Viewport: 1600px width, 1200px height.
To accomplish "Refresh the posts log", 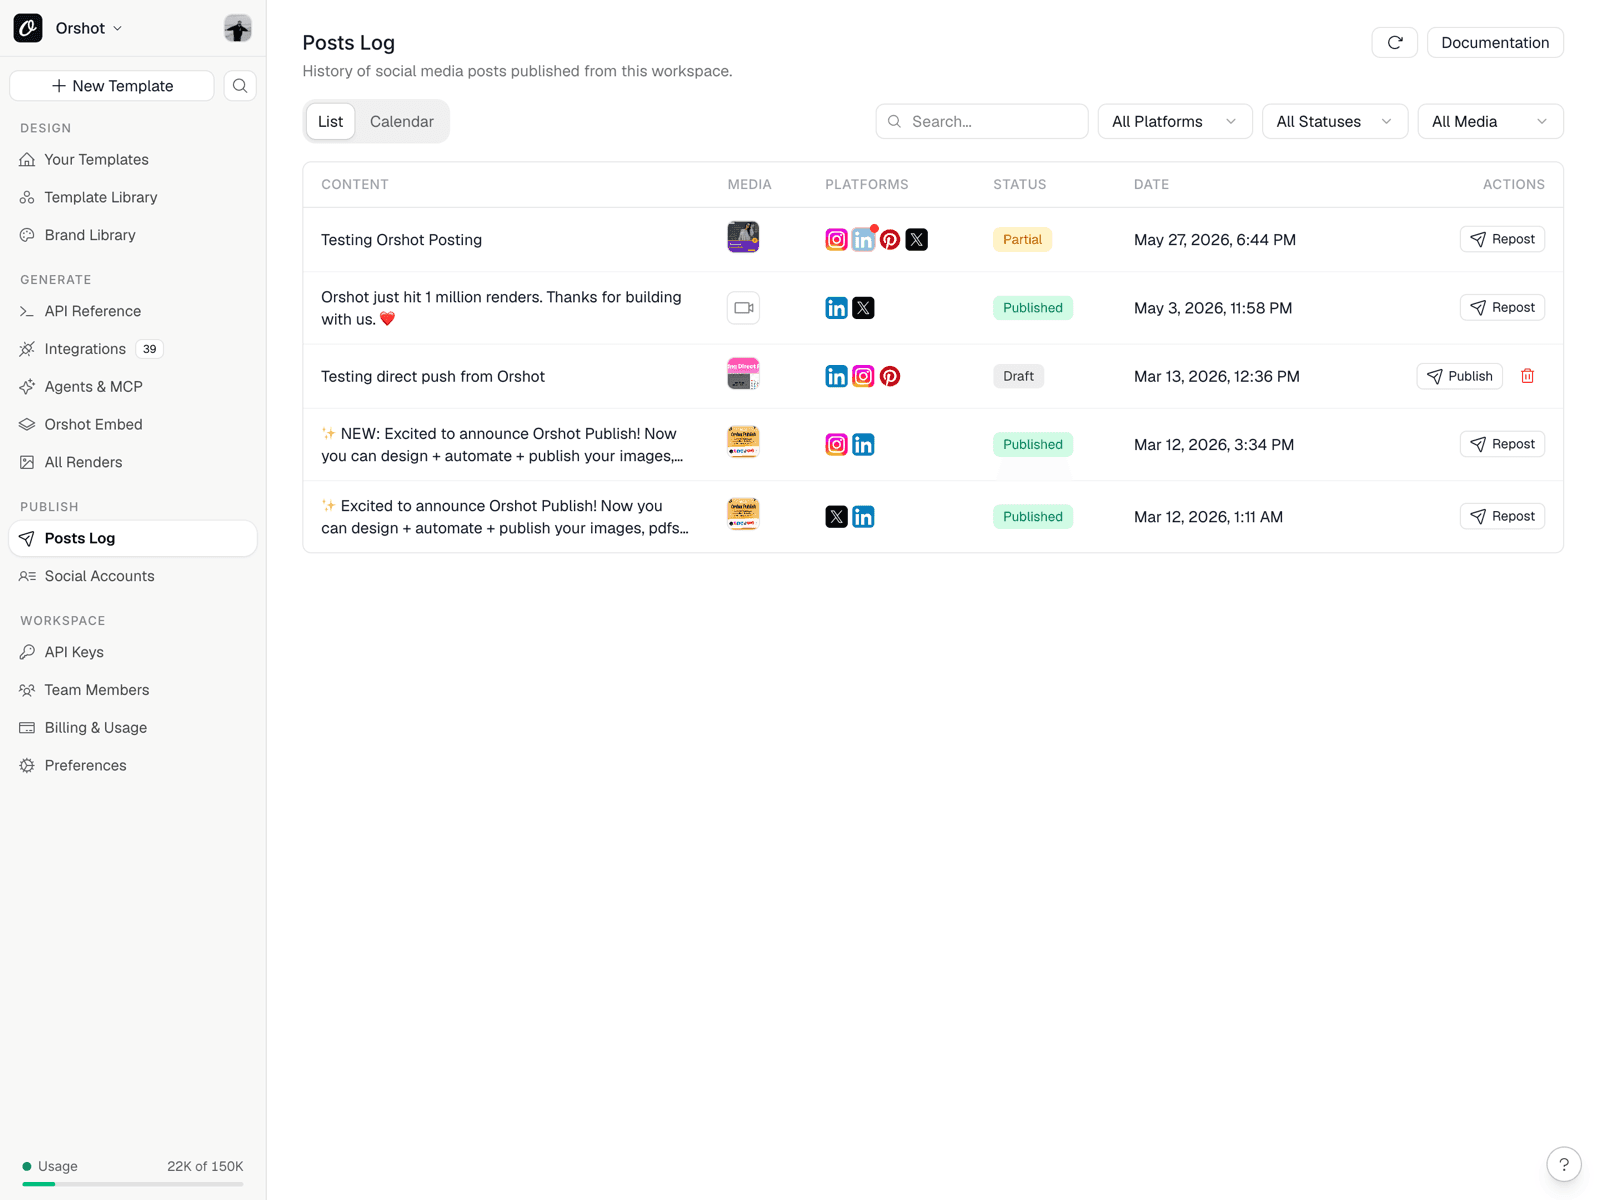I will [x=1395, y=42].
